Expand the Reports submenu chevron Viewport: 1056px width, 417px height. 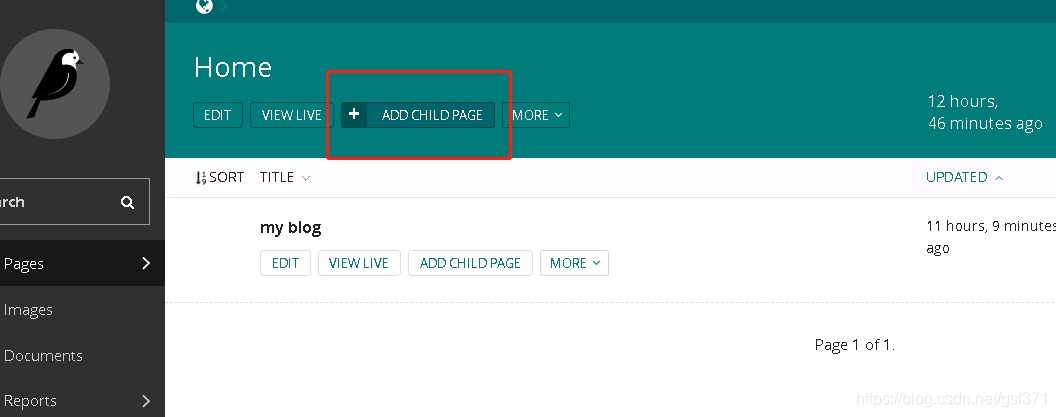(x=146, y=401)
